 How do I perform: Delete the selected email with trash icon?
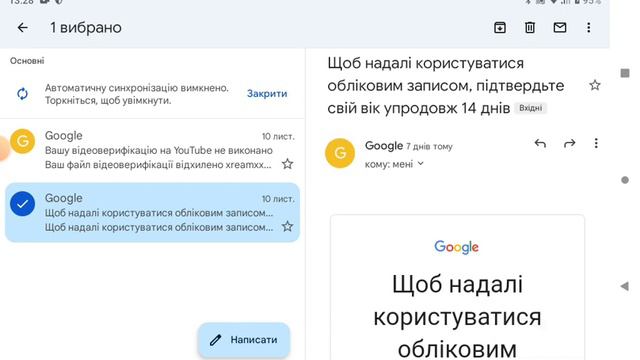pos(530,27)
